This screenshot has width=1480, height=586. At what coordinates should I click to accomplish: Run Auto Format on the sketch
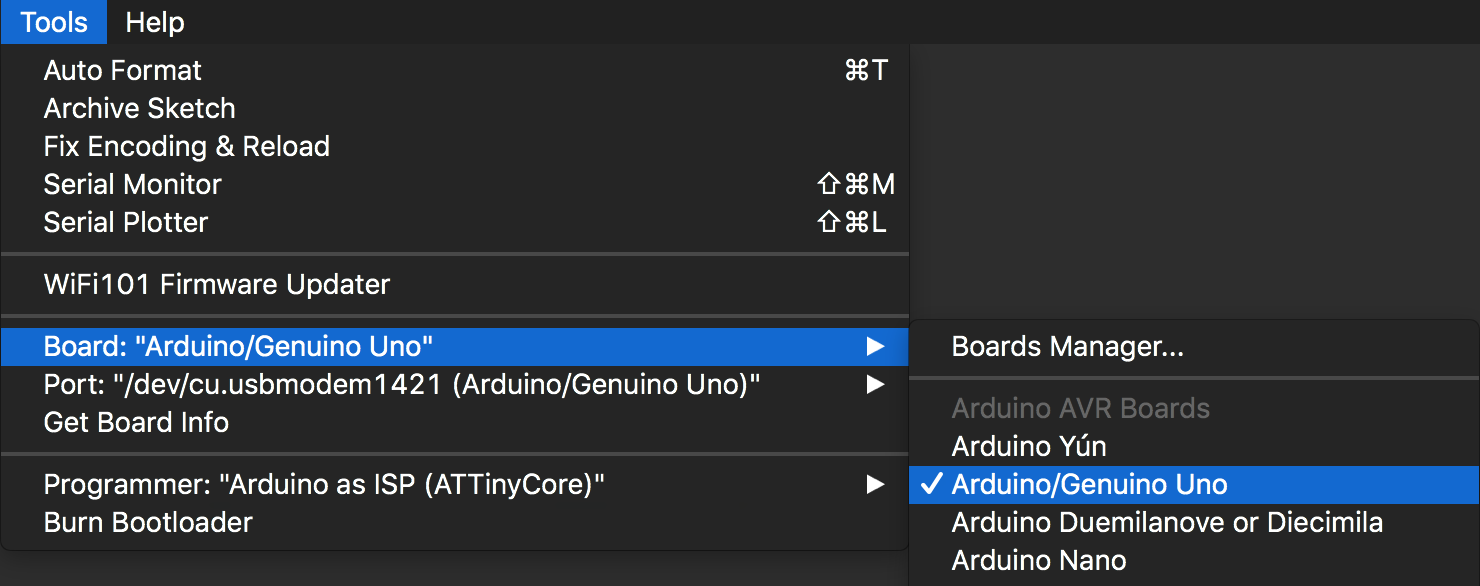[123, 71]
